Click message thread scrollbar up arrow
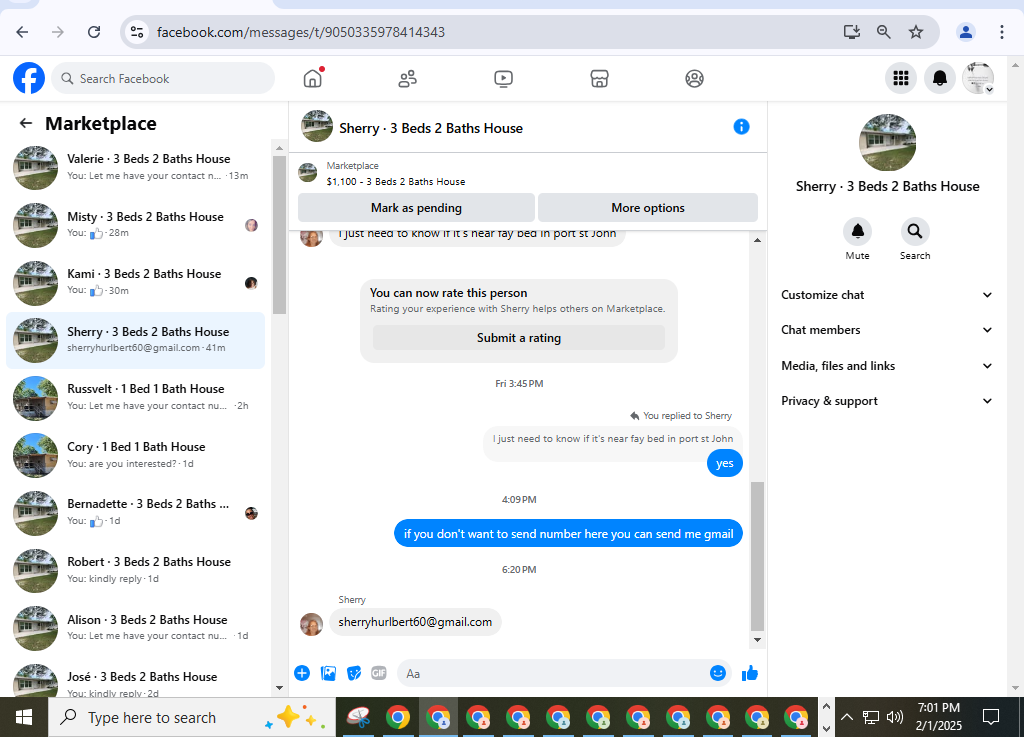Screen dimensions: 1024x737 [x=758, y=240]
